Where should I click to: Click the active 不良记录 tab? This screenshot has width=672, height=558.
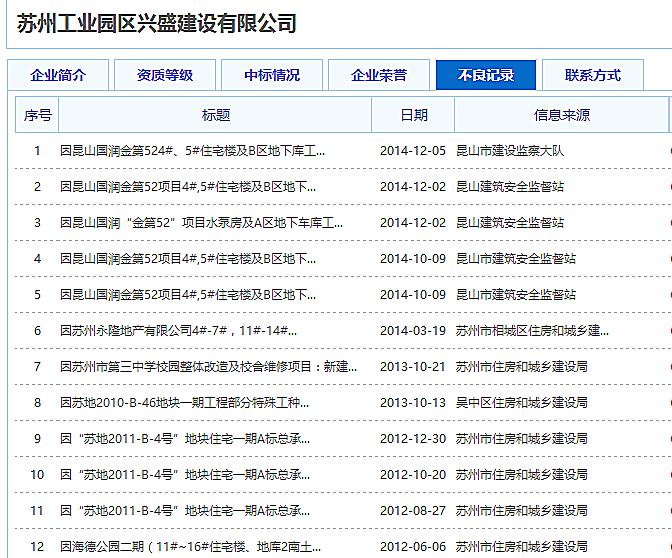[486, 75]
